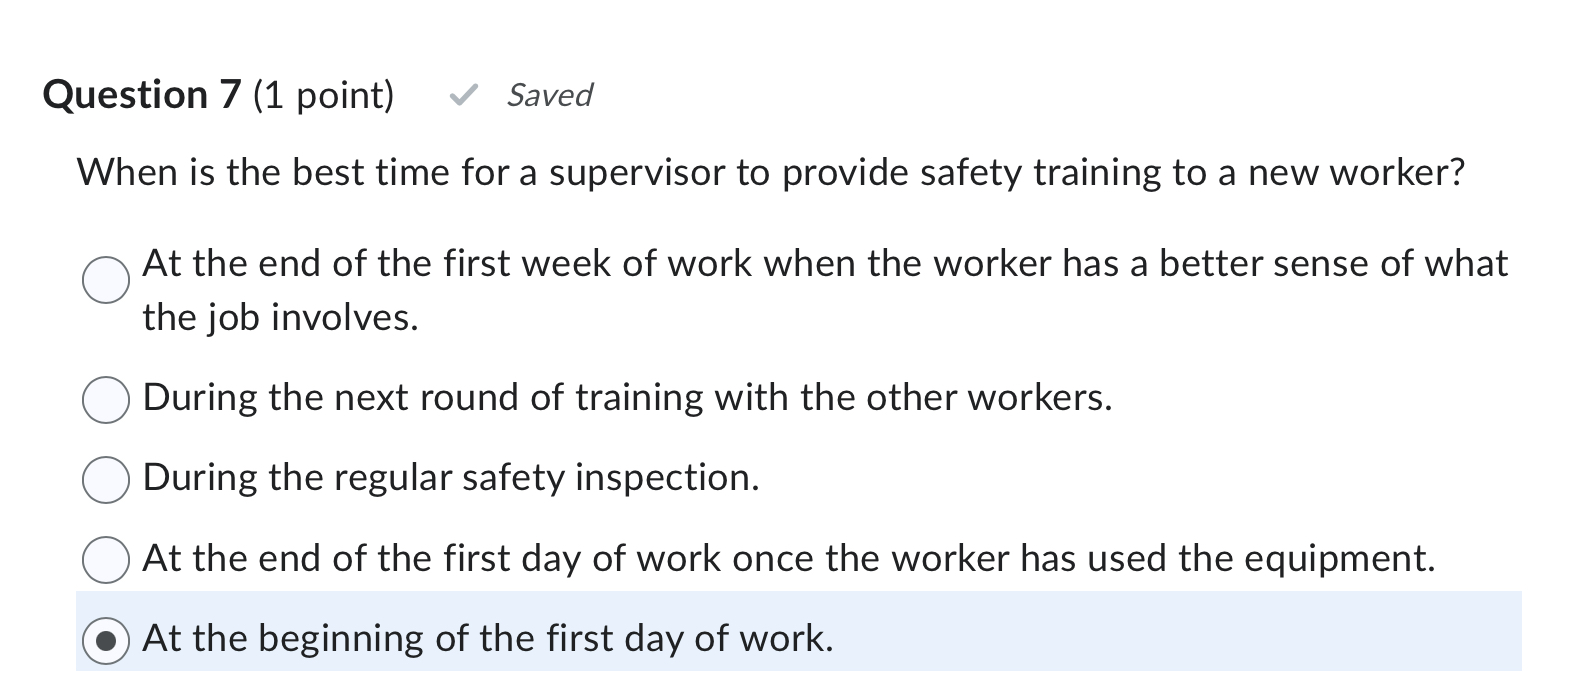Click 'At the beginning of the first day' text
Image resolution: width=1593 pixels, height=698 pixels.
coord(488,638)
